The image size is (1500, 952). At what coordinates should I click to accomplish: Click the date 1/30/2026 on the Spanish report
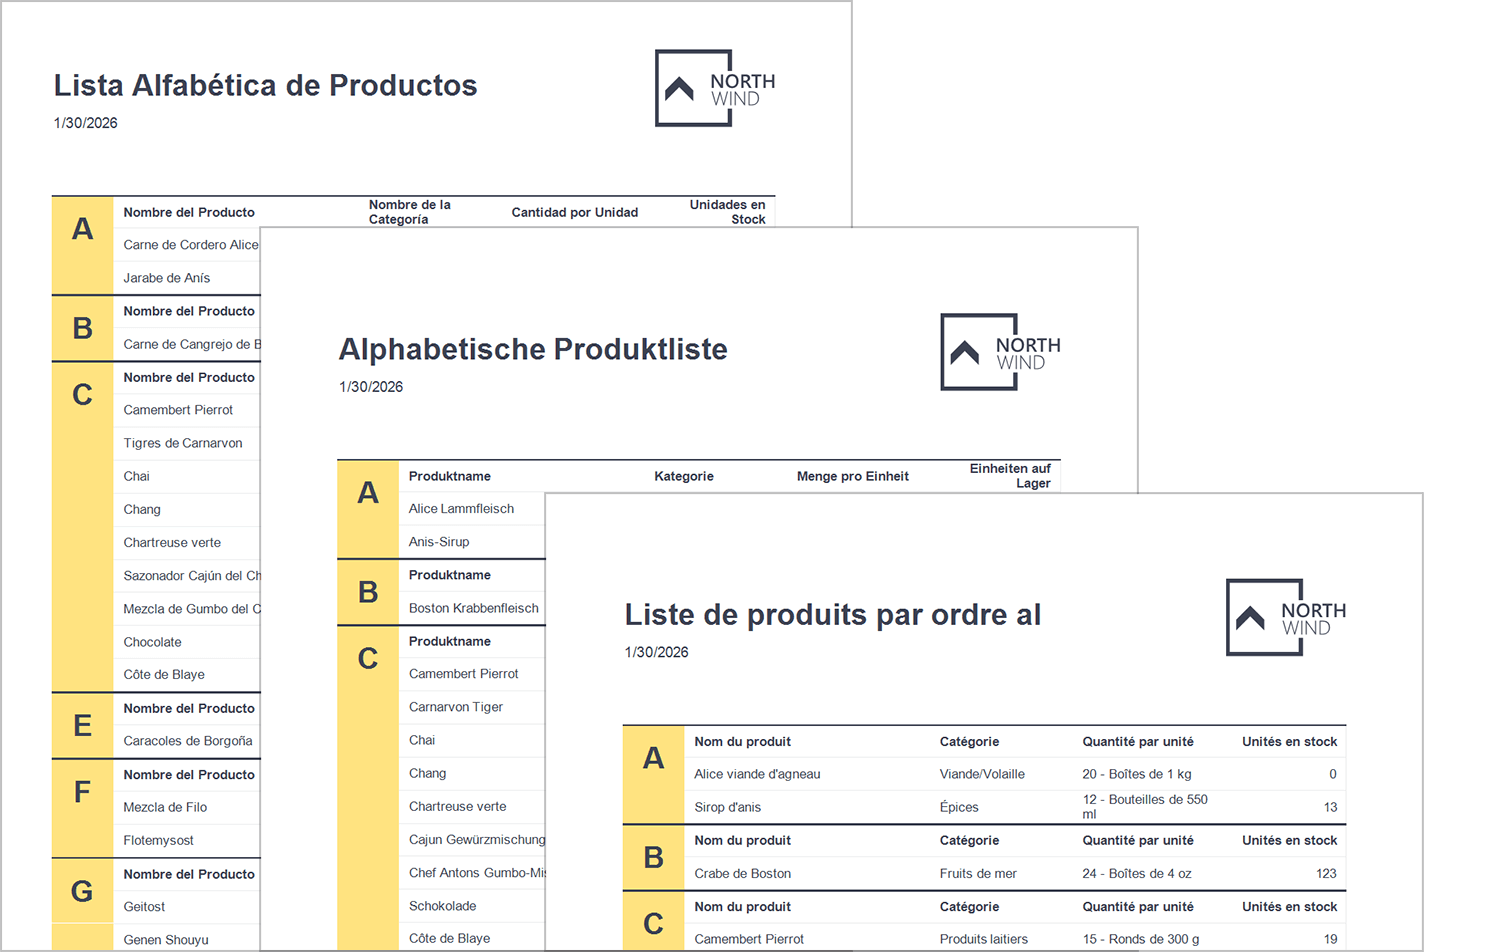point(86,123)
